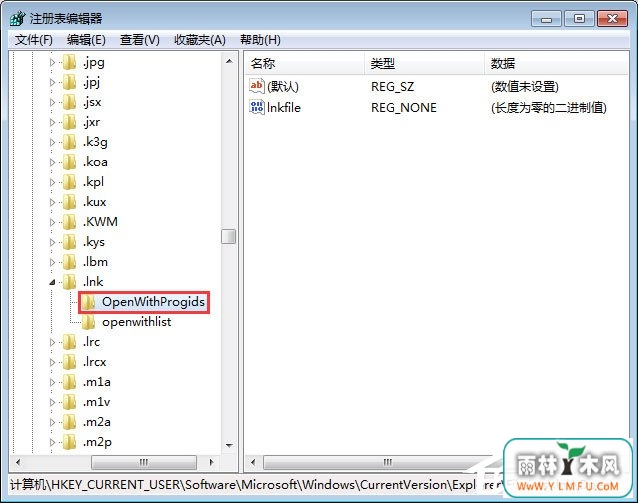Click the lnkfile binary value icon
Image resolution: width=638 pixels, height=503 pixels.
(x=257, y=107)
